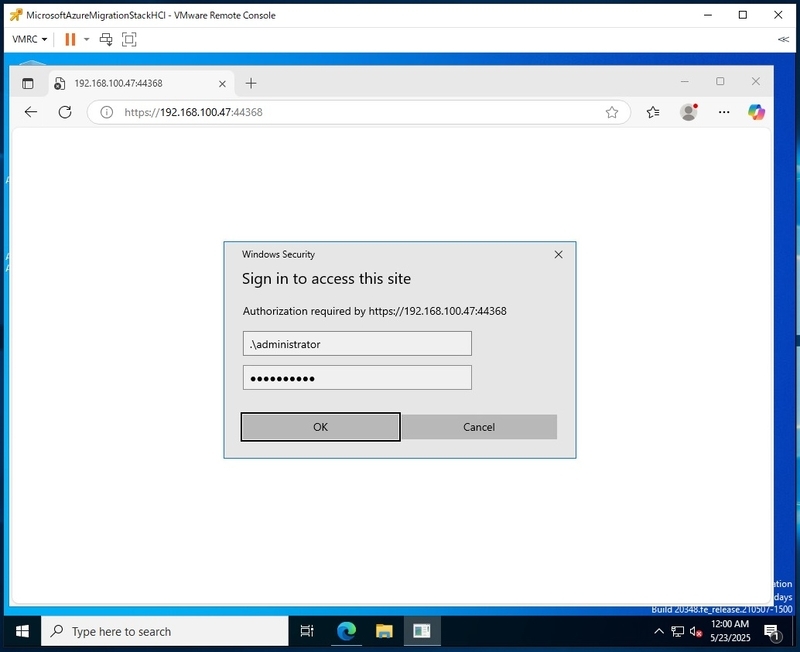The image size is (800, 652).
Task: Add this page to favorites star
Action: tap(612, 112)
